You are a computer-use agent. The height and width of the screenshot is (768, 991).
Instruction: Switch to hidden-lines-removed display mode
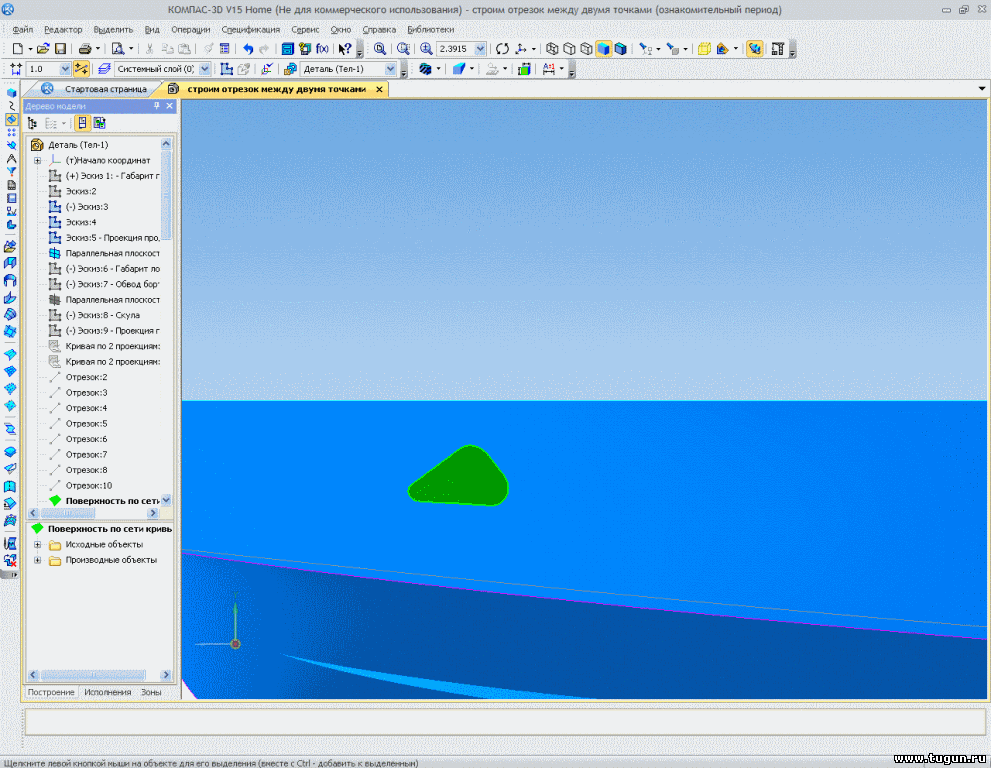(569, 49)
